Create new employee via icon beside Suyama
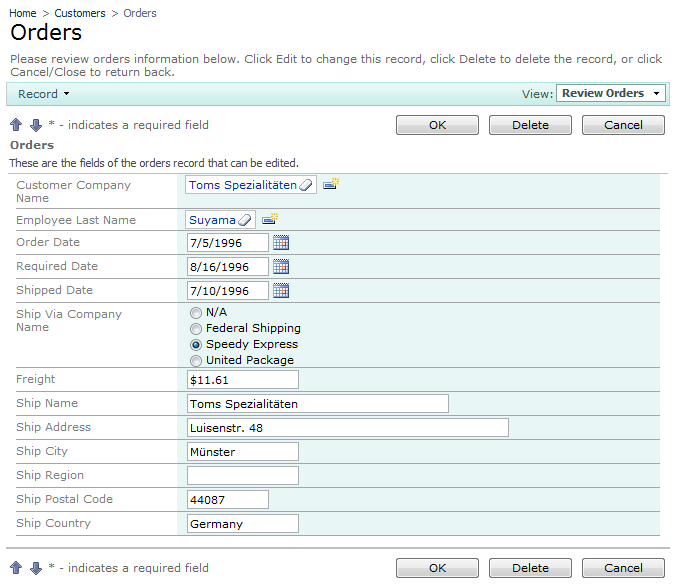The width and height of the screenshot is (680, 585). coord(270,219)
